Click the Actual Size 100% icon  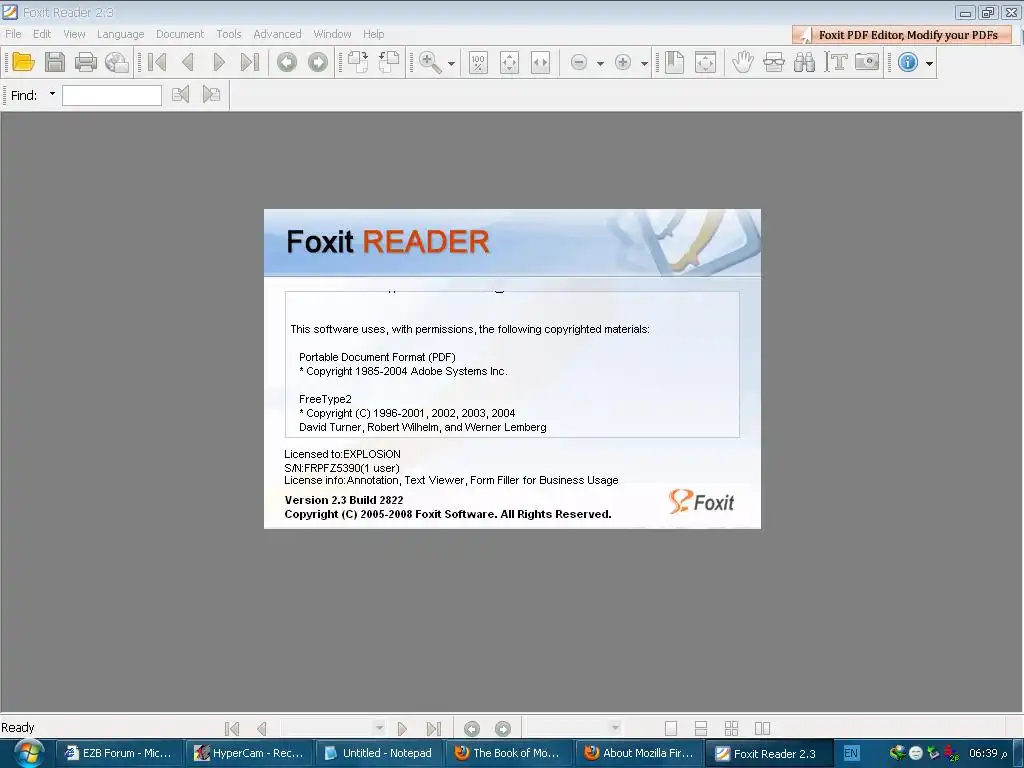point(478,62)
